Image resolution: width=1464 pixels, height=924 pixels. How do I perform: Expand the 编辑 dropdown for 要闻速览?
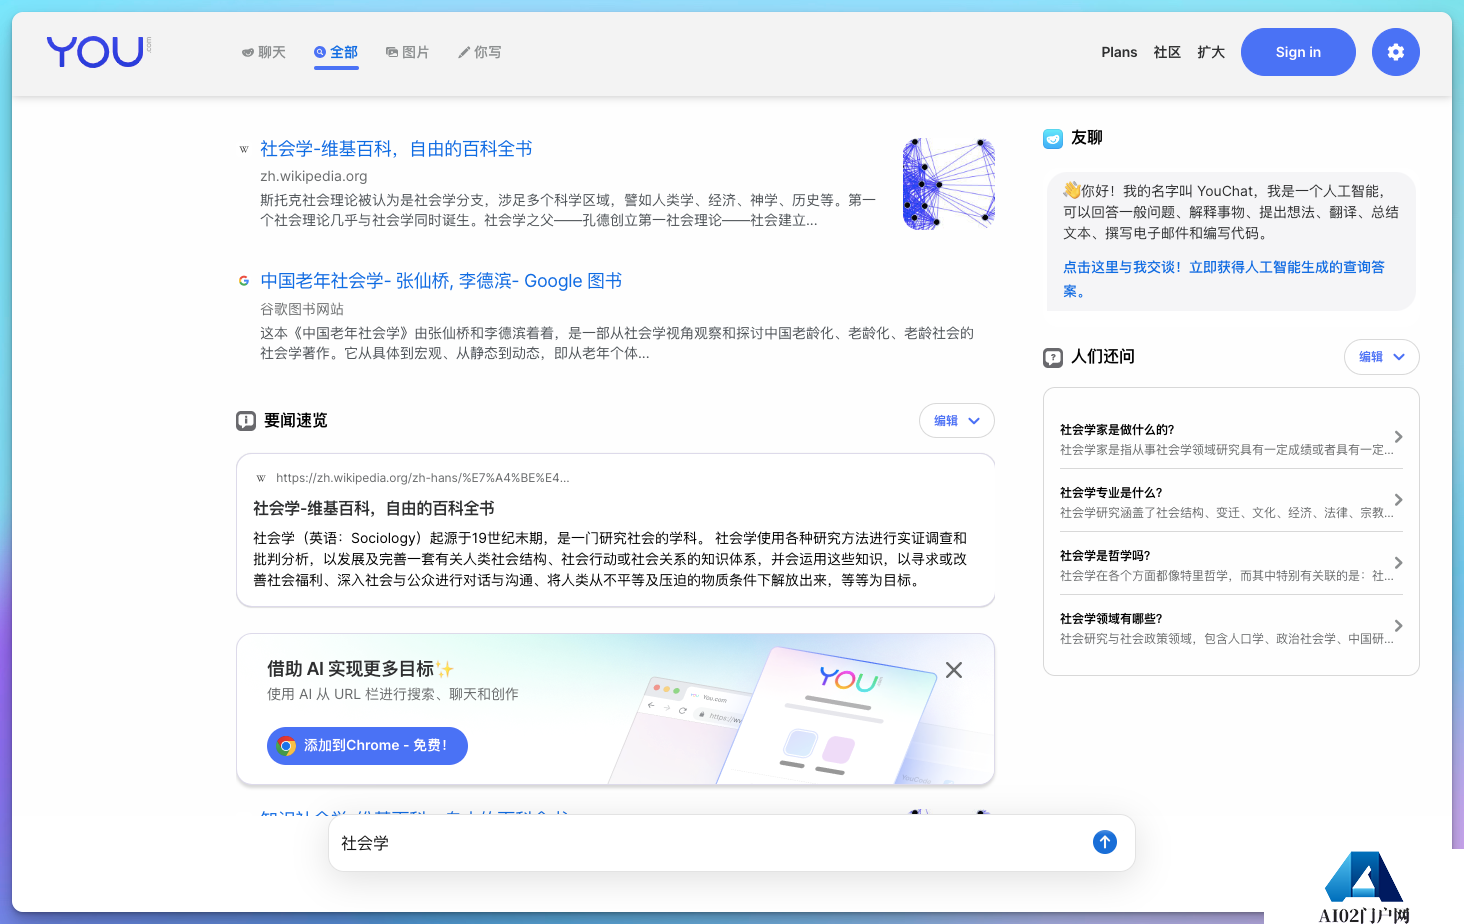point(957,421)
